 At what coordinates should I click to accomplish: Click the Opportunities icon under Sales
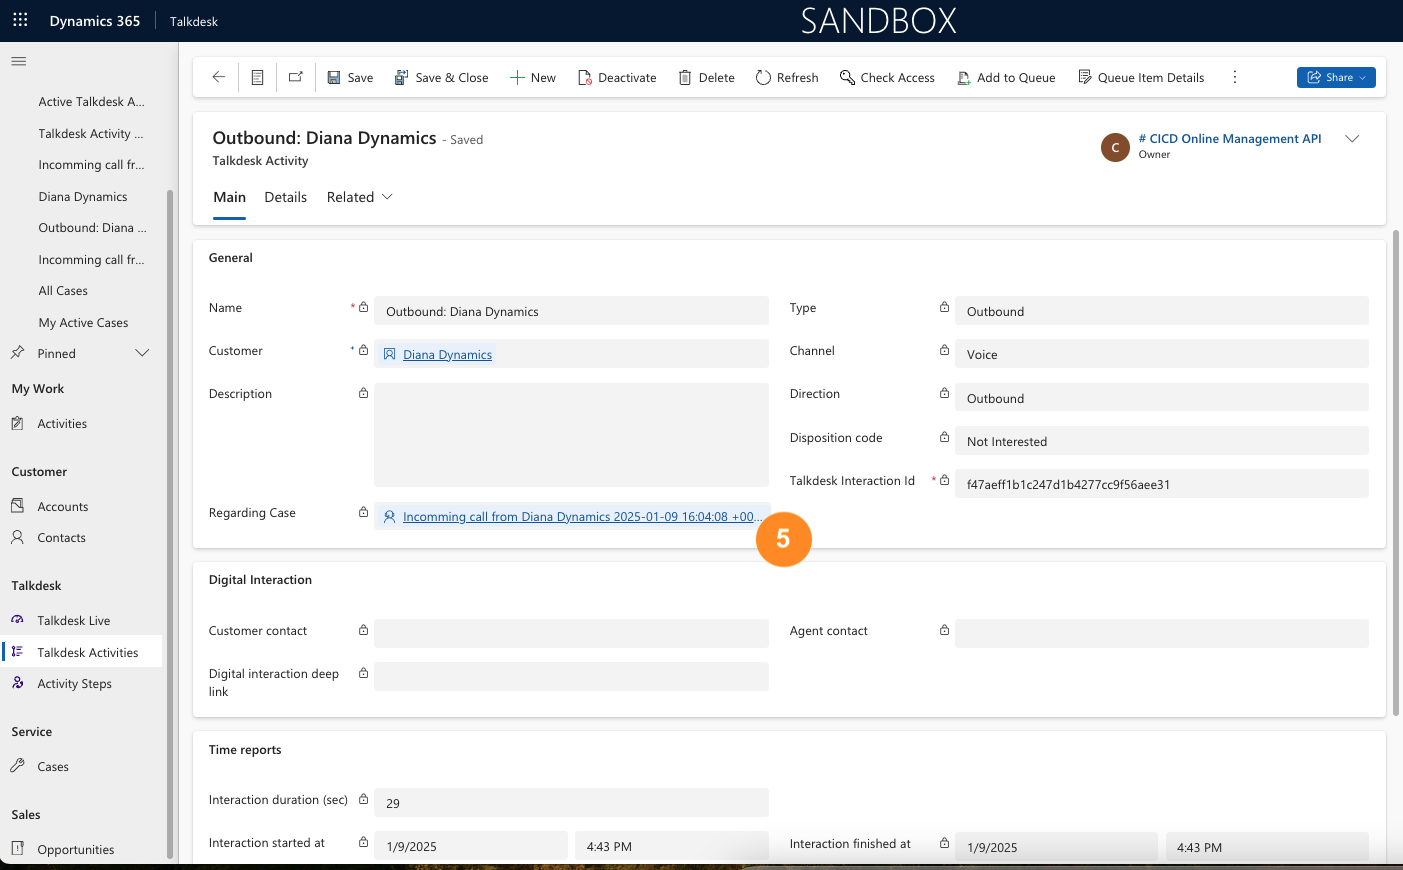tap(17, 849)
